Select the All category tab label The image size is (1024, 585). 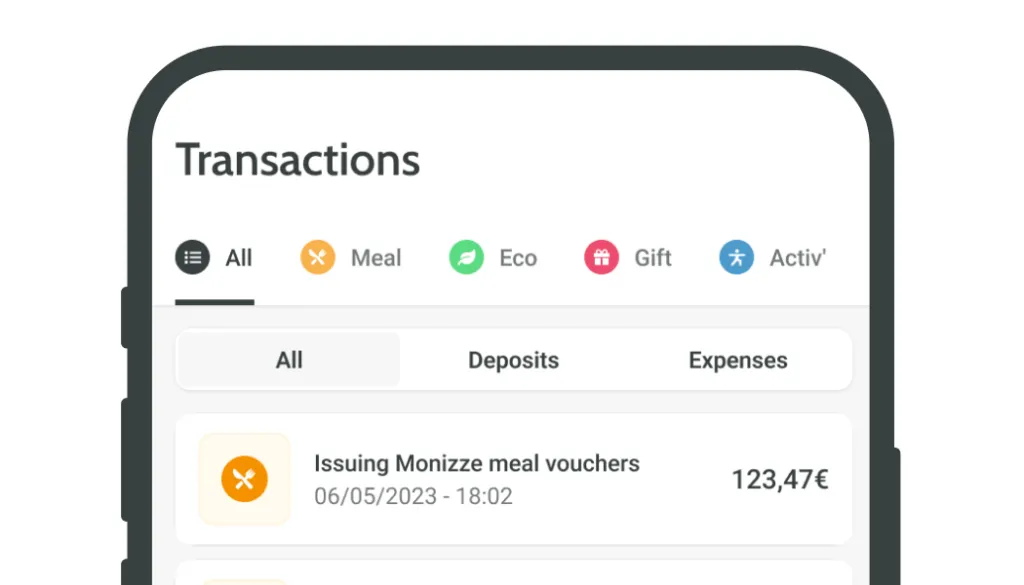239,258
